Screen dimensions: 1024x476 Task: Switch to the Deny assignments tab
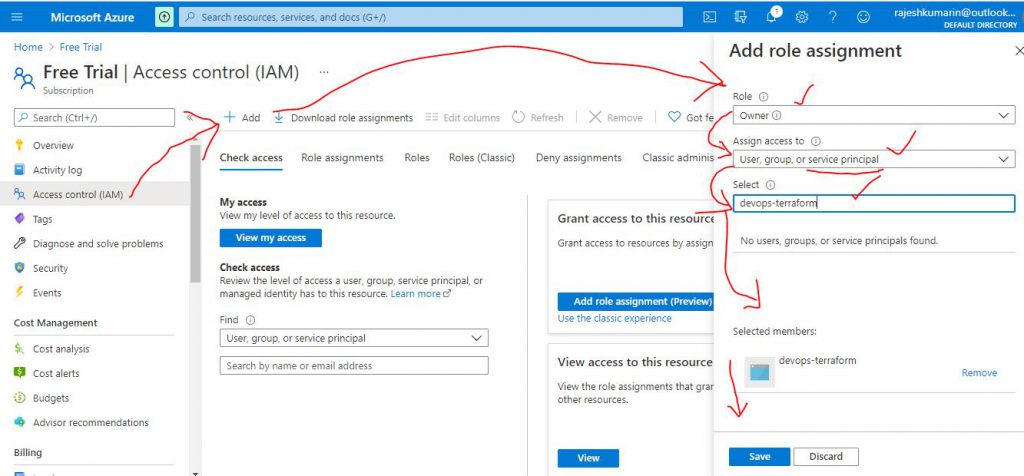578,158
